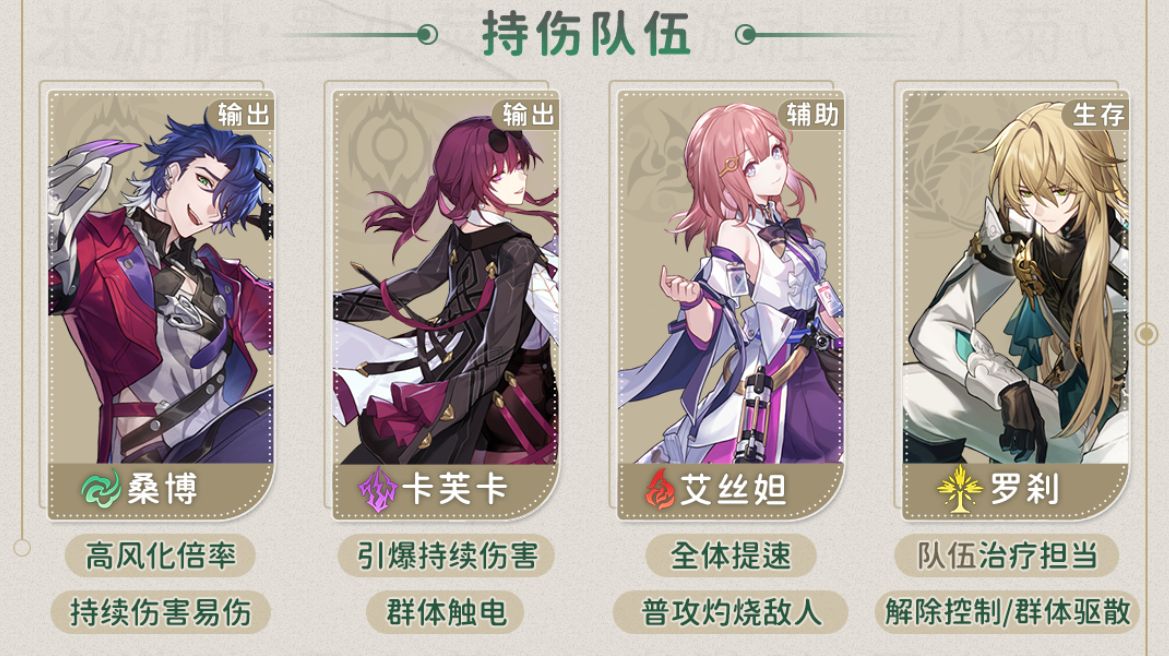Image resolution: width=1169 pixels, height=656 pixels.
Task: Click the 持续伤害易伤 tag
Action: point(160,613)
